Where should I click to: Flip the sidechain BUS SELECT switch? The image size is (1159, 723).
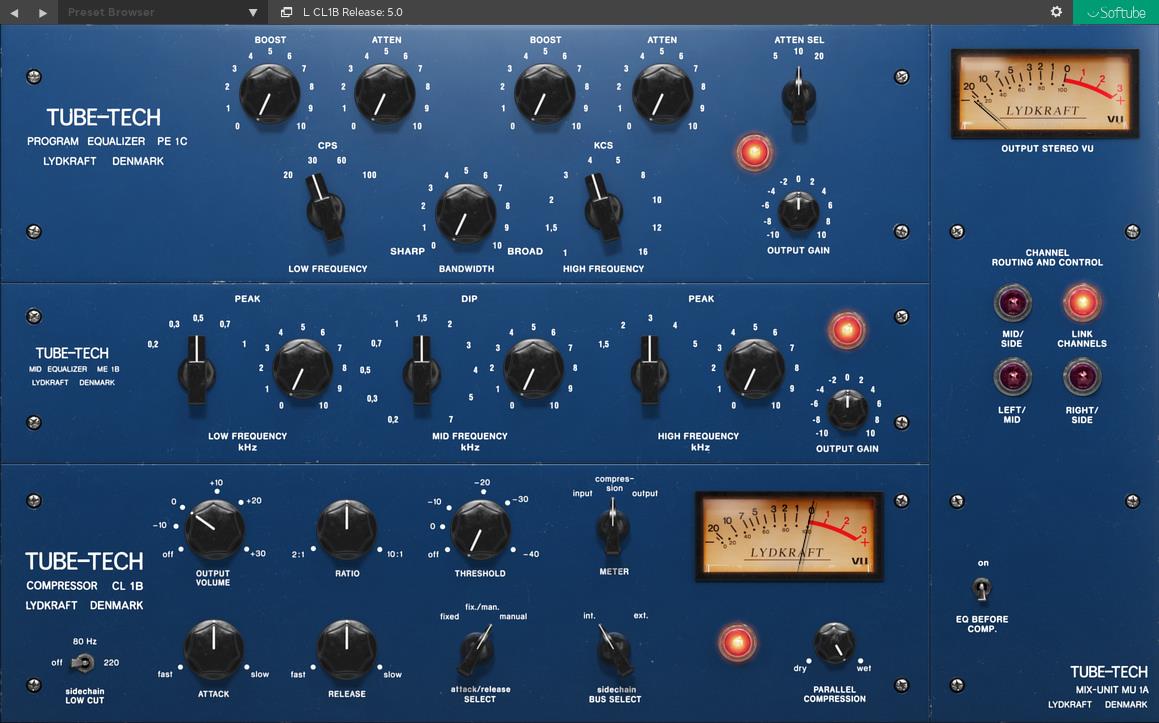click(x=613, y=649)
